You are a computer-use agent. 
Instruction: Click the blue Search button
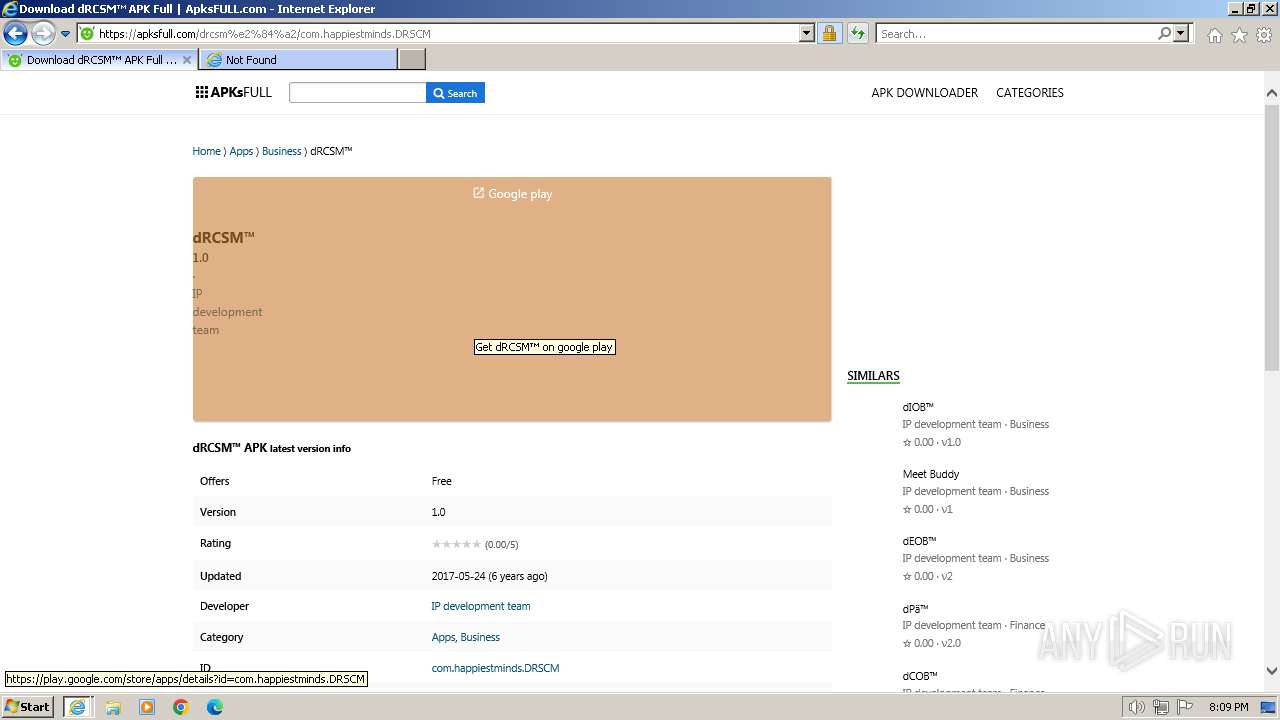(x=455, y=93)
